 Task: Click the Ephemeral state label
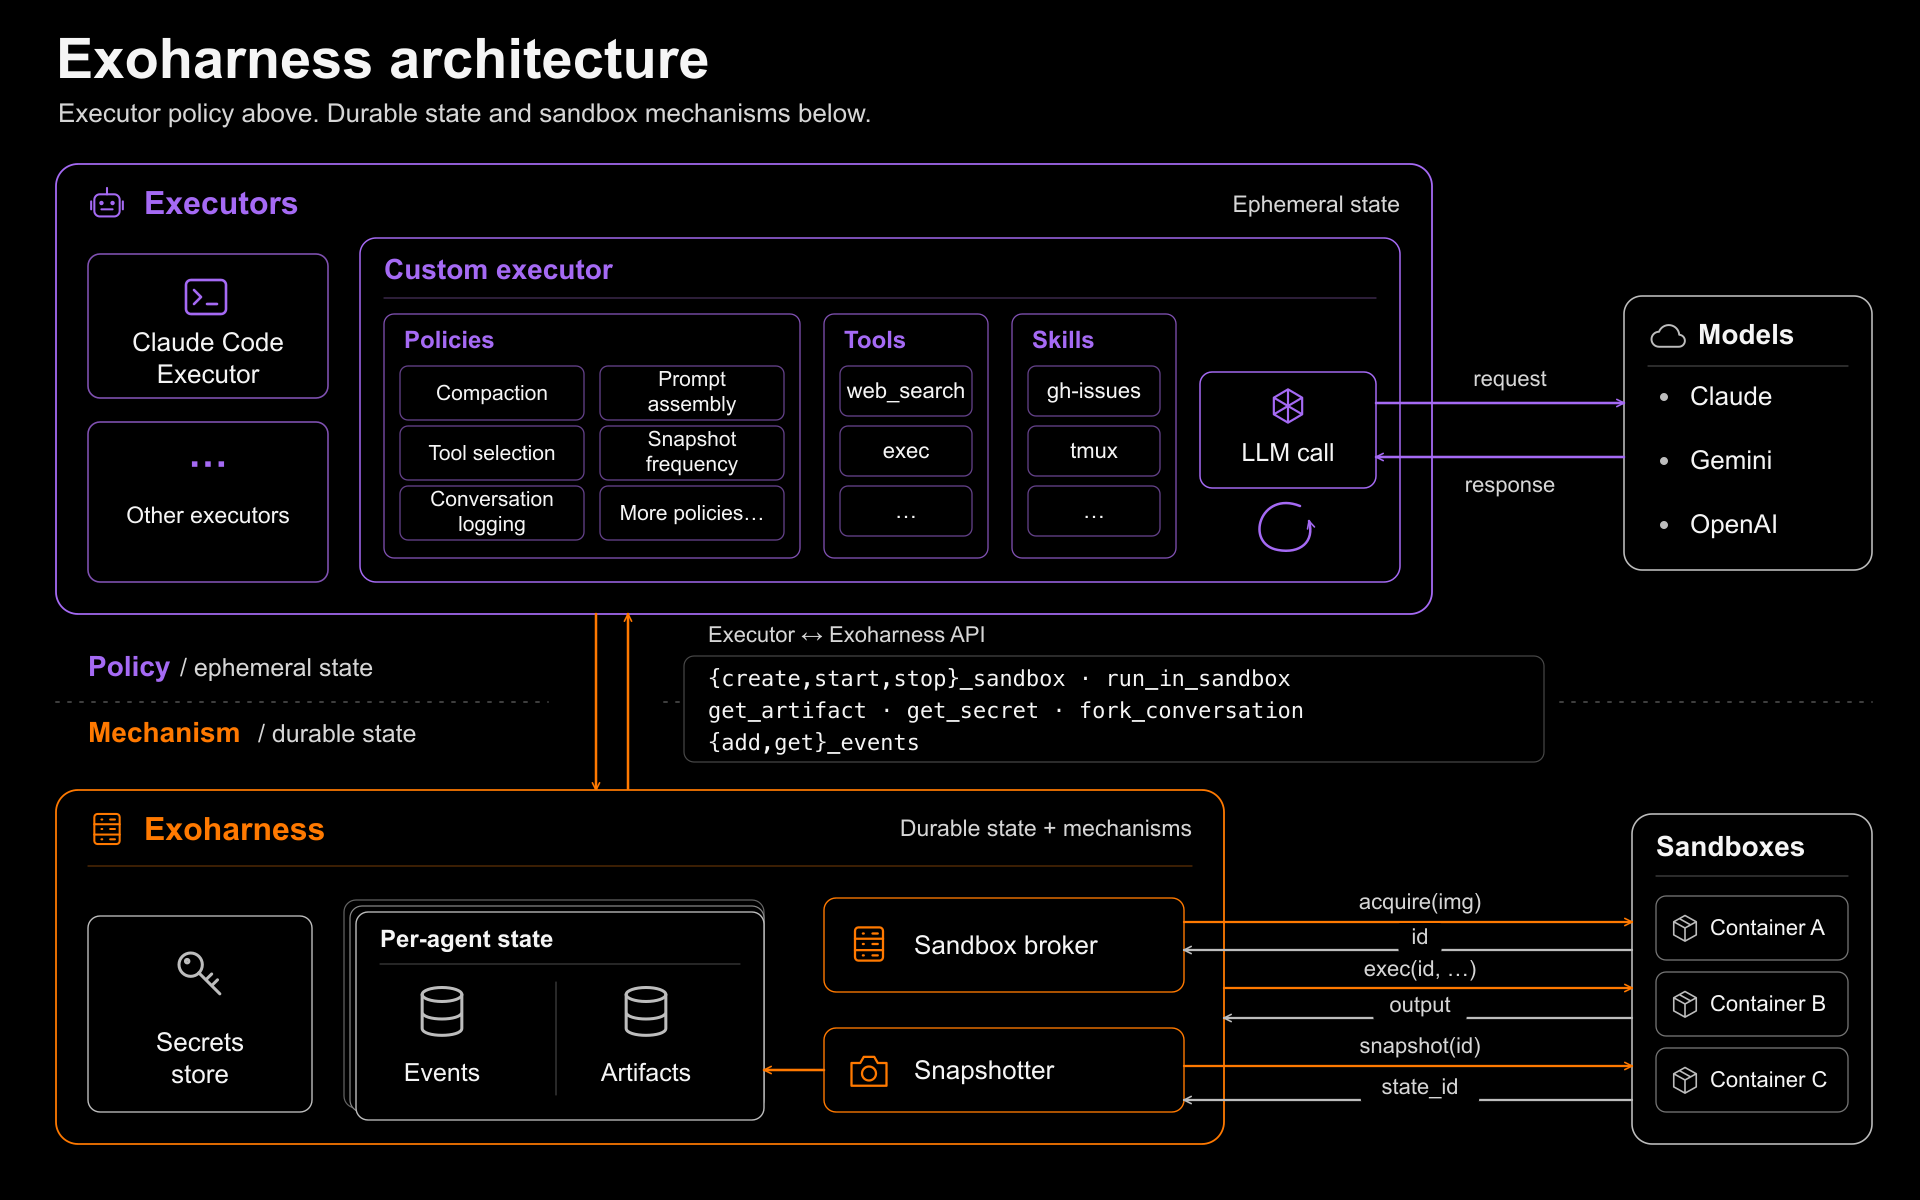click(1316, 205)
